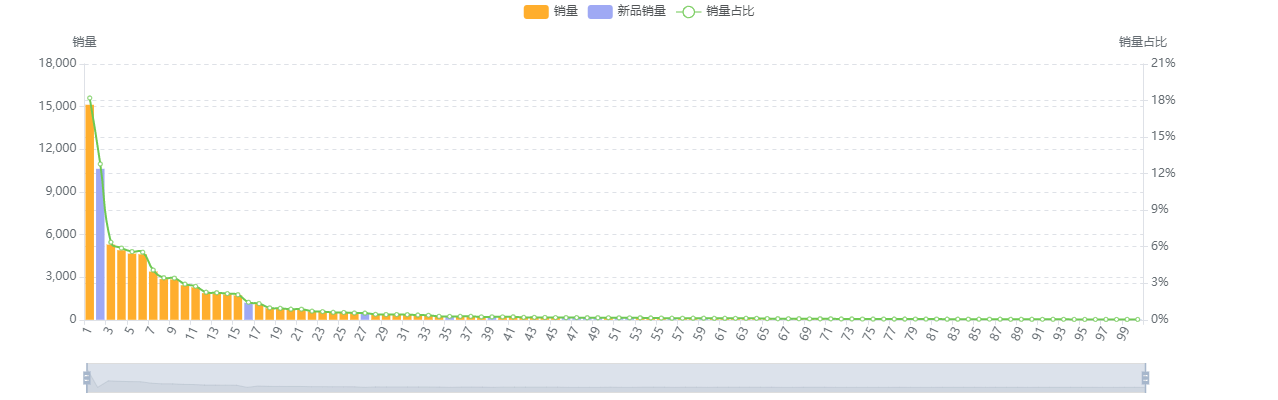
Task: Click the x-axis label 27
Action: (361, 334)
